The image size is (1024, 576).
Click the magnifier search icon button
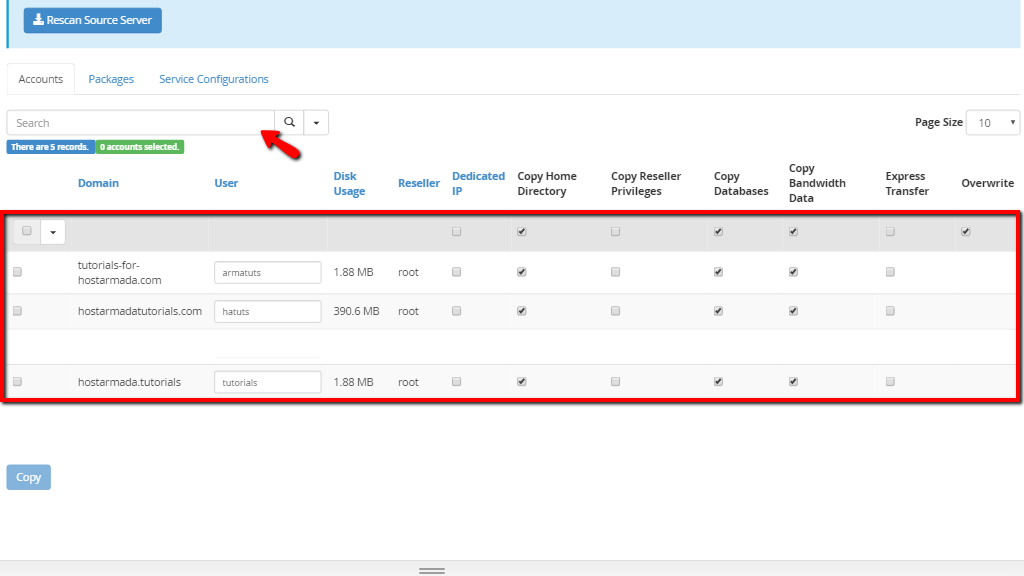[289, 123]
